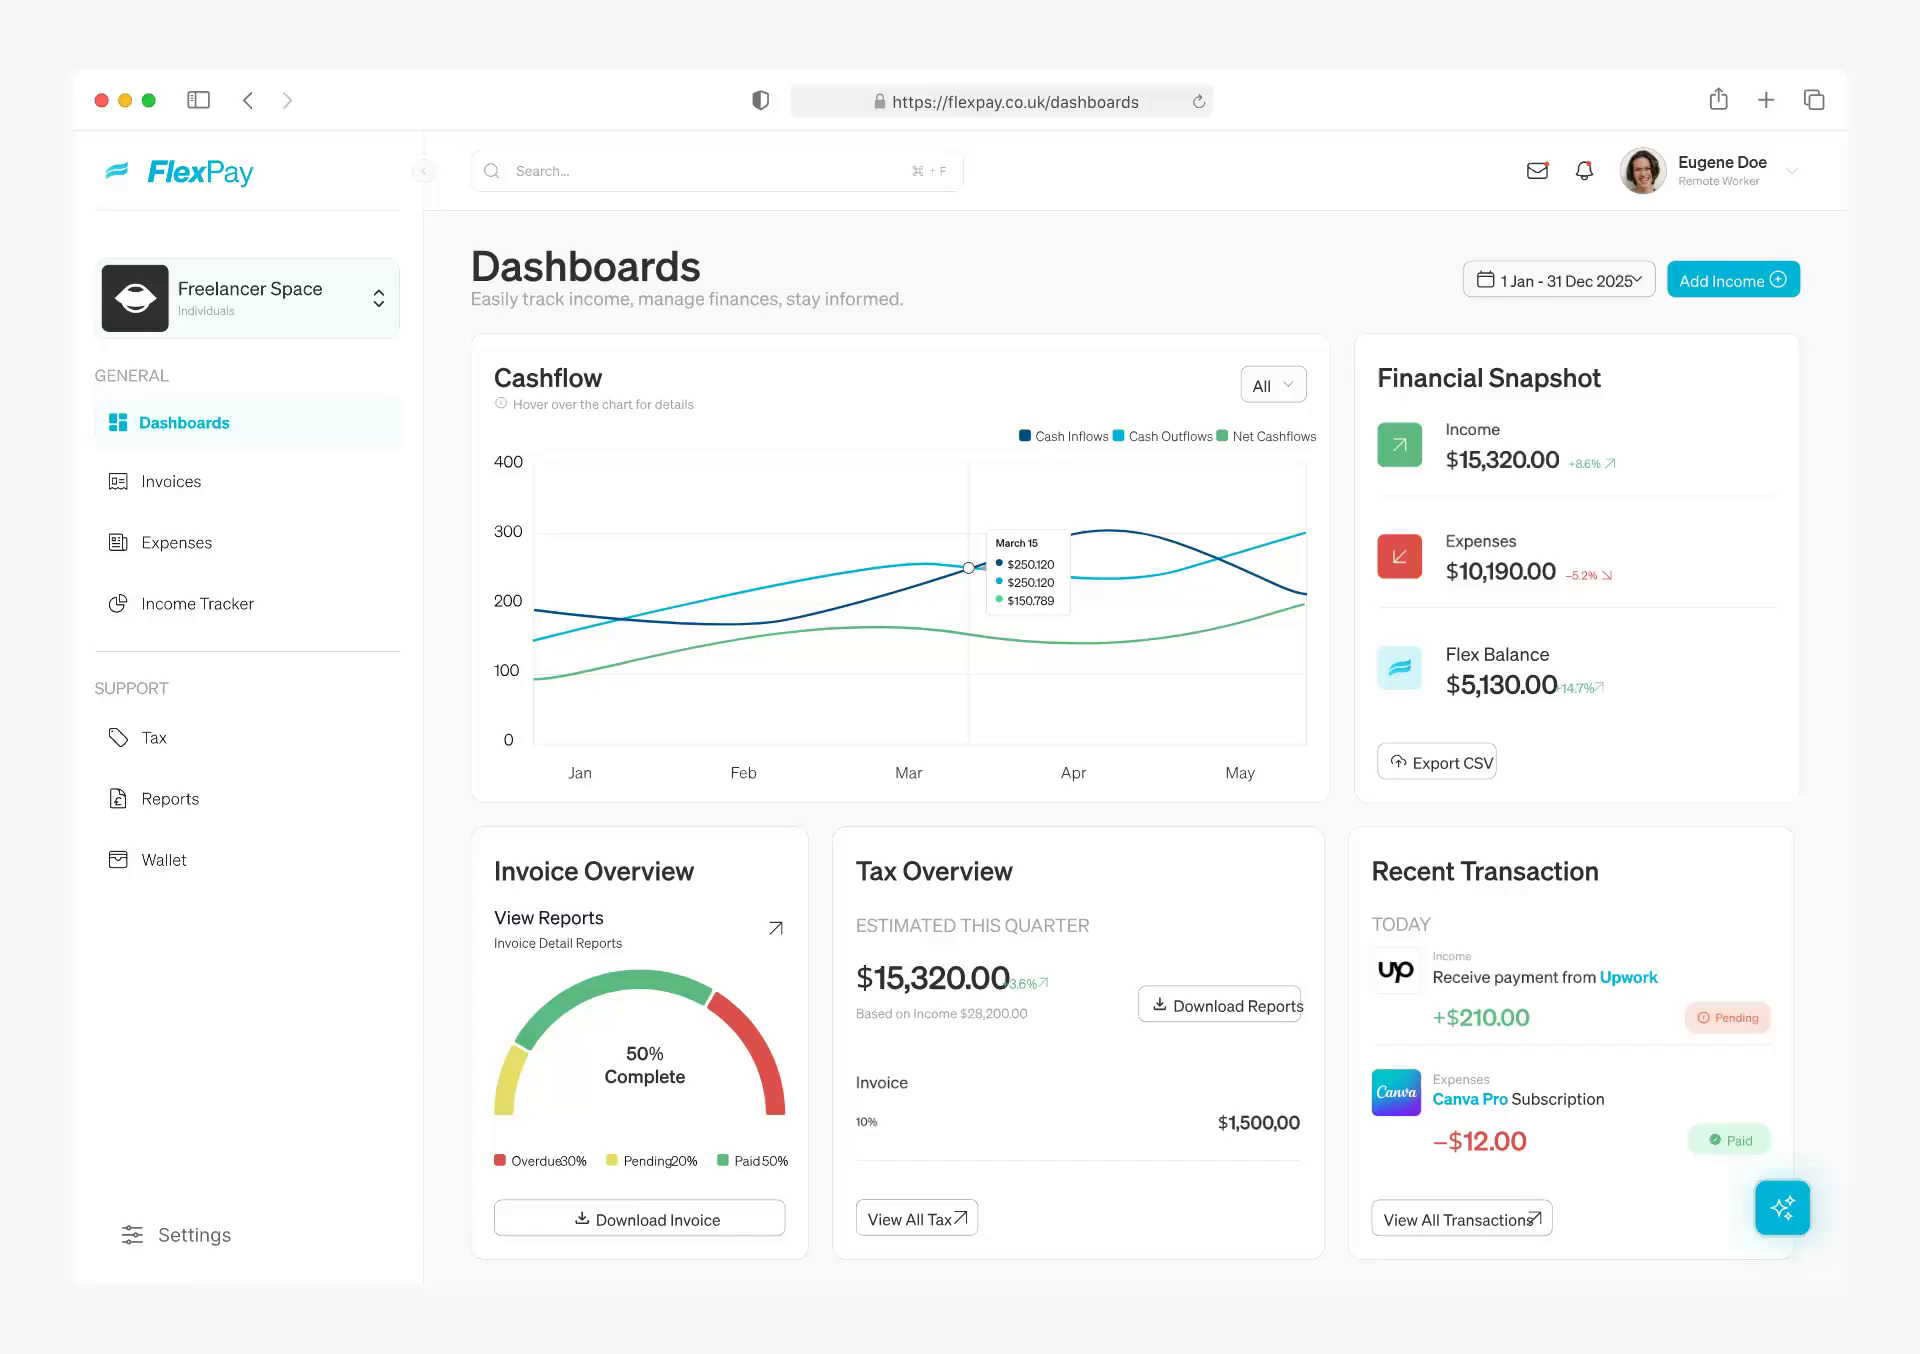This screenshot has width=1920, height=1354.
Task: Expand the Freelancer Space workspace switcher
Action: (x=379, y=298)
